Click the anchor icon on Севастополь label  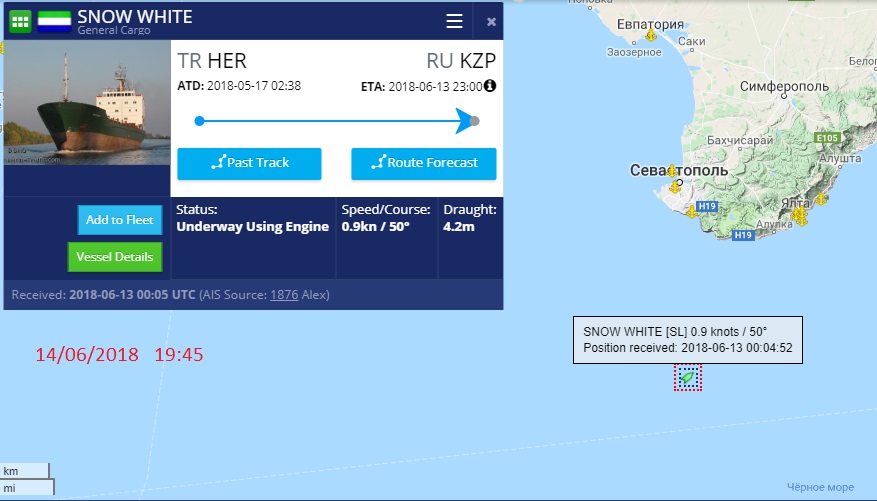pos(672,171)
